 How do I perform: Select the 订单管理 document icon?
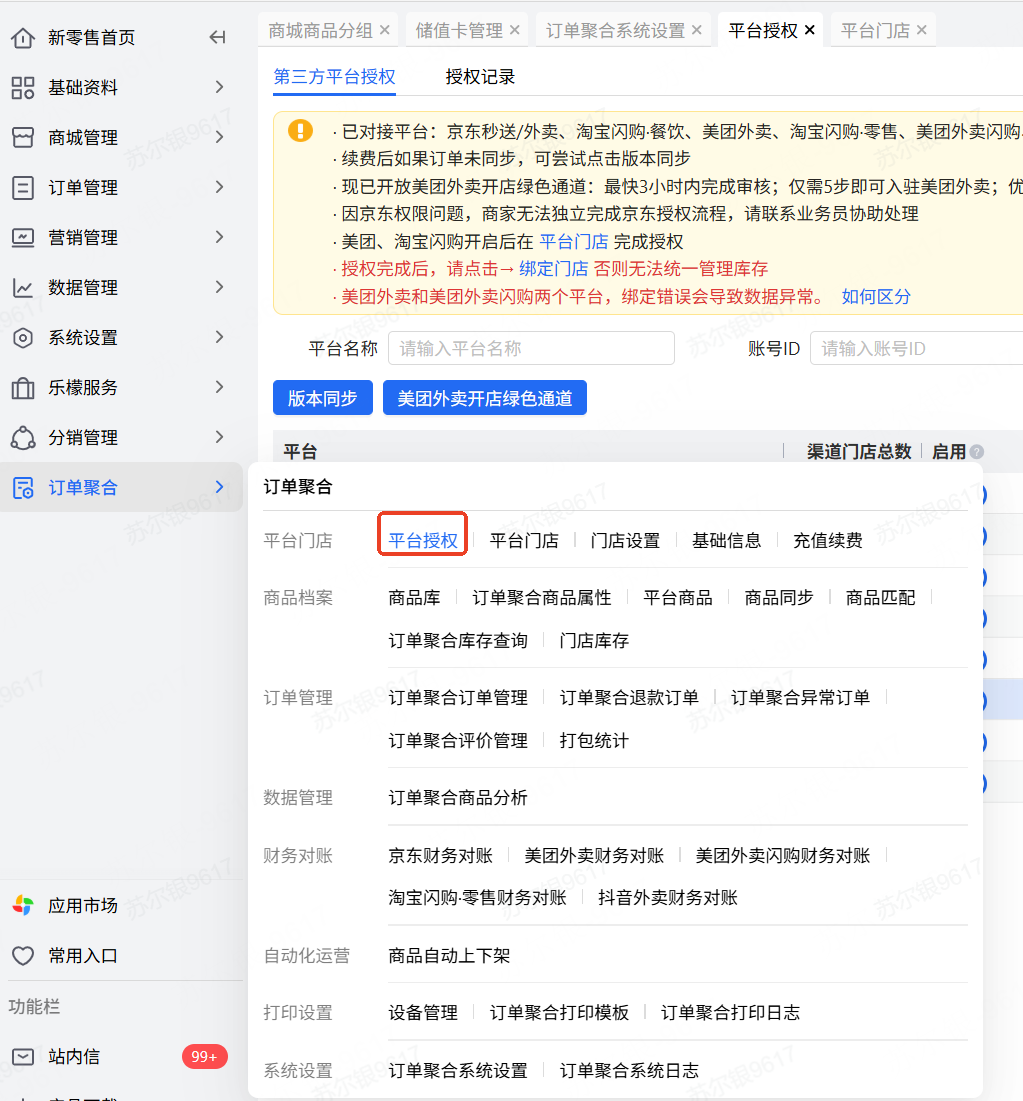click(22, 187)
